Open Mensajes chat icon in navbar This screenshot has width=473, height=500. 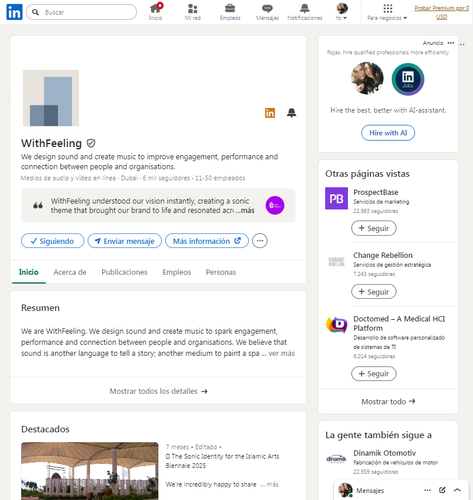click(x=267, y=12)
